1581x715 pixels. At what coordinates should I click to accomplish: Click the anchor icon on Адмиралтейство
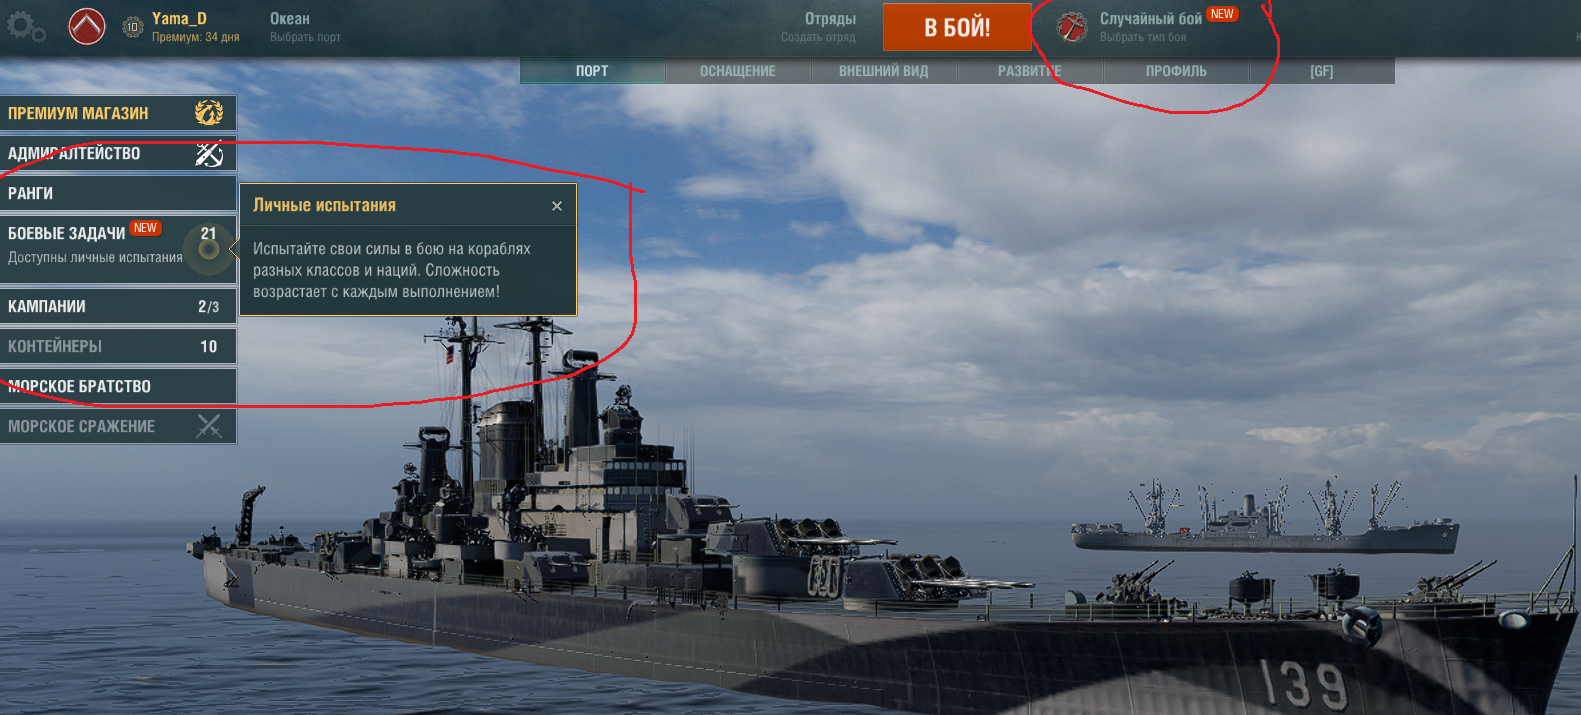click(x=208, y=154)
